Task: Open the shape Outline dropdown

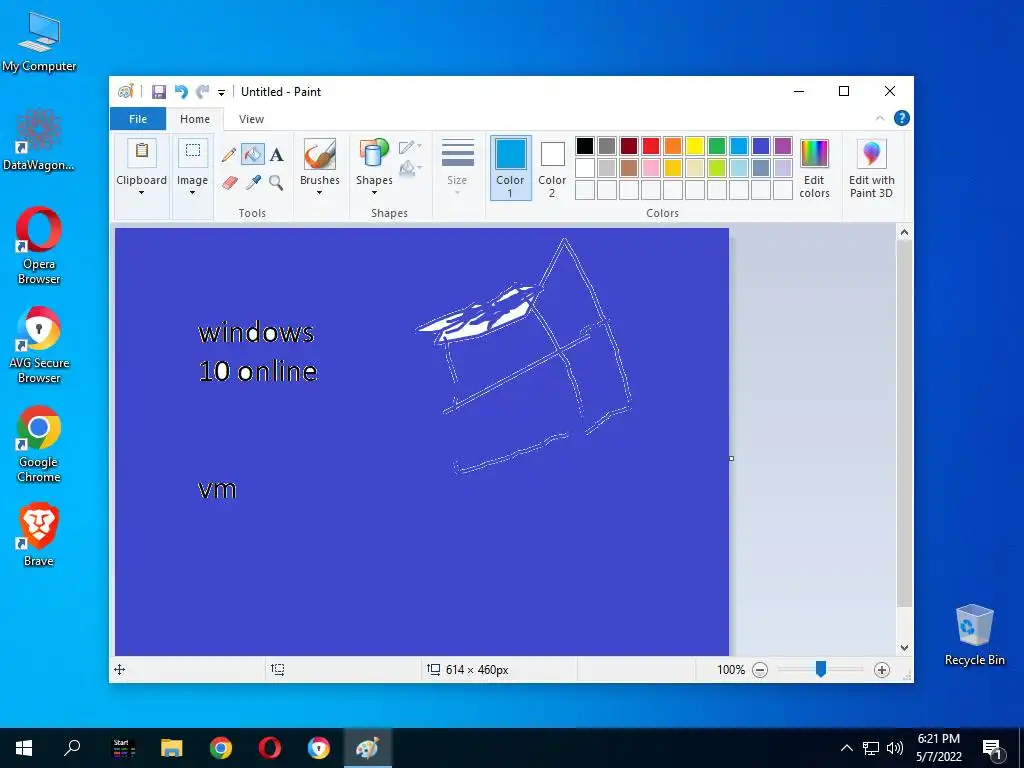Action: 410,147
